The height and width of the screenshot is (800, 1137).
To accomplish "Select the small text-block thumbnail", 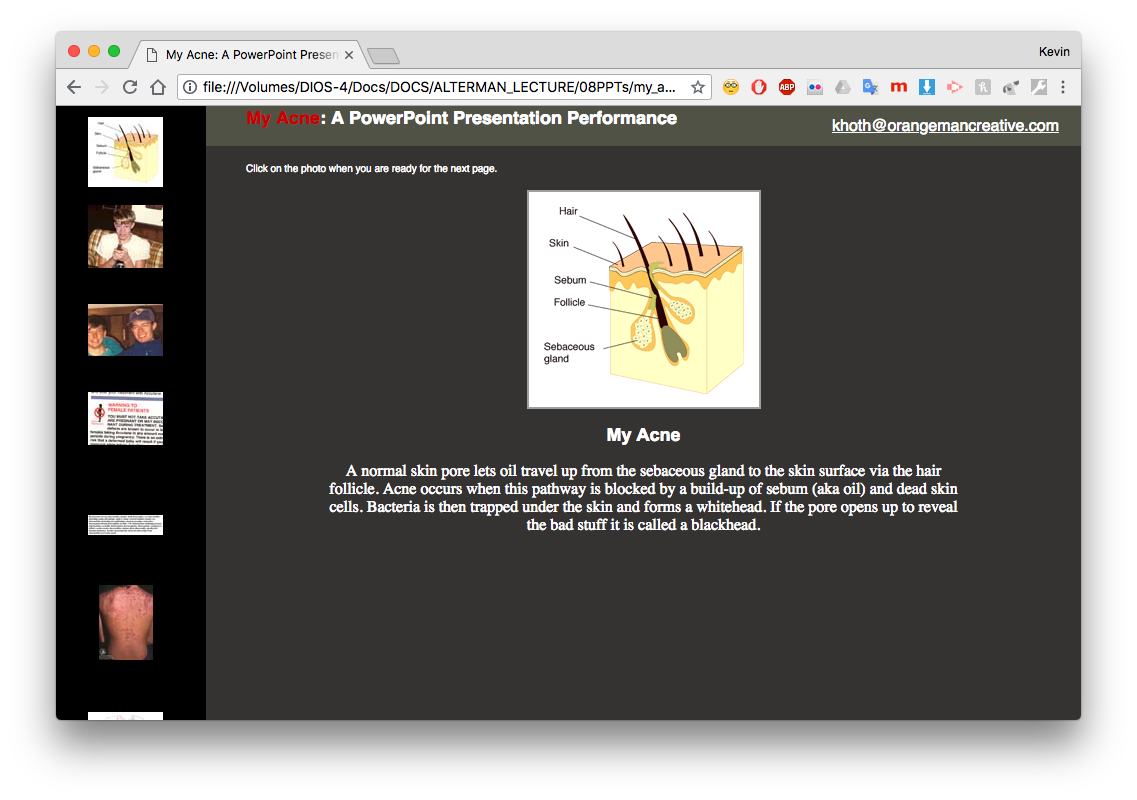I will pos(125,525).
